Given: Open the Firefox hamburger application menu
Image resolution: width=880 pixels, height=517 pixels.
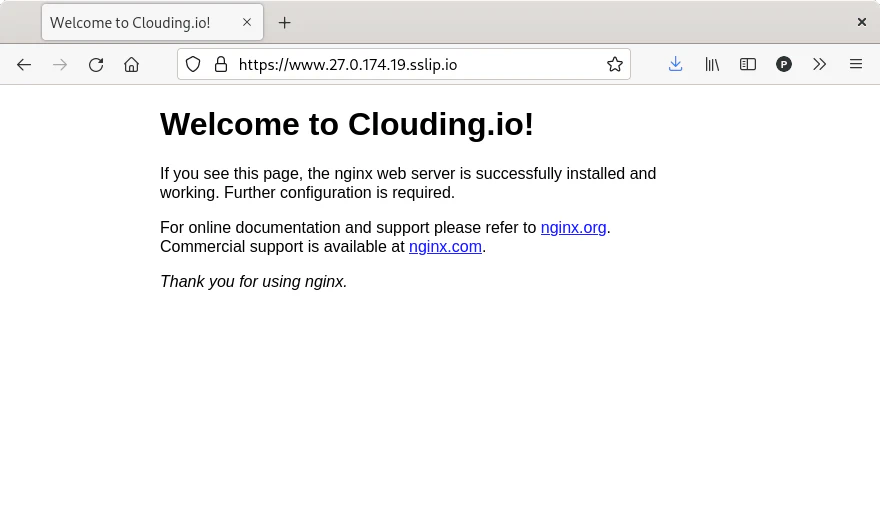Looking at the screenshot, I should [x=856, y=64].
